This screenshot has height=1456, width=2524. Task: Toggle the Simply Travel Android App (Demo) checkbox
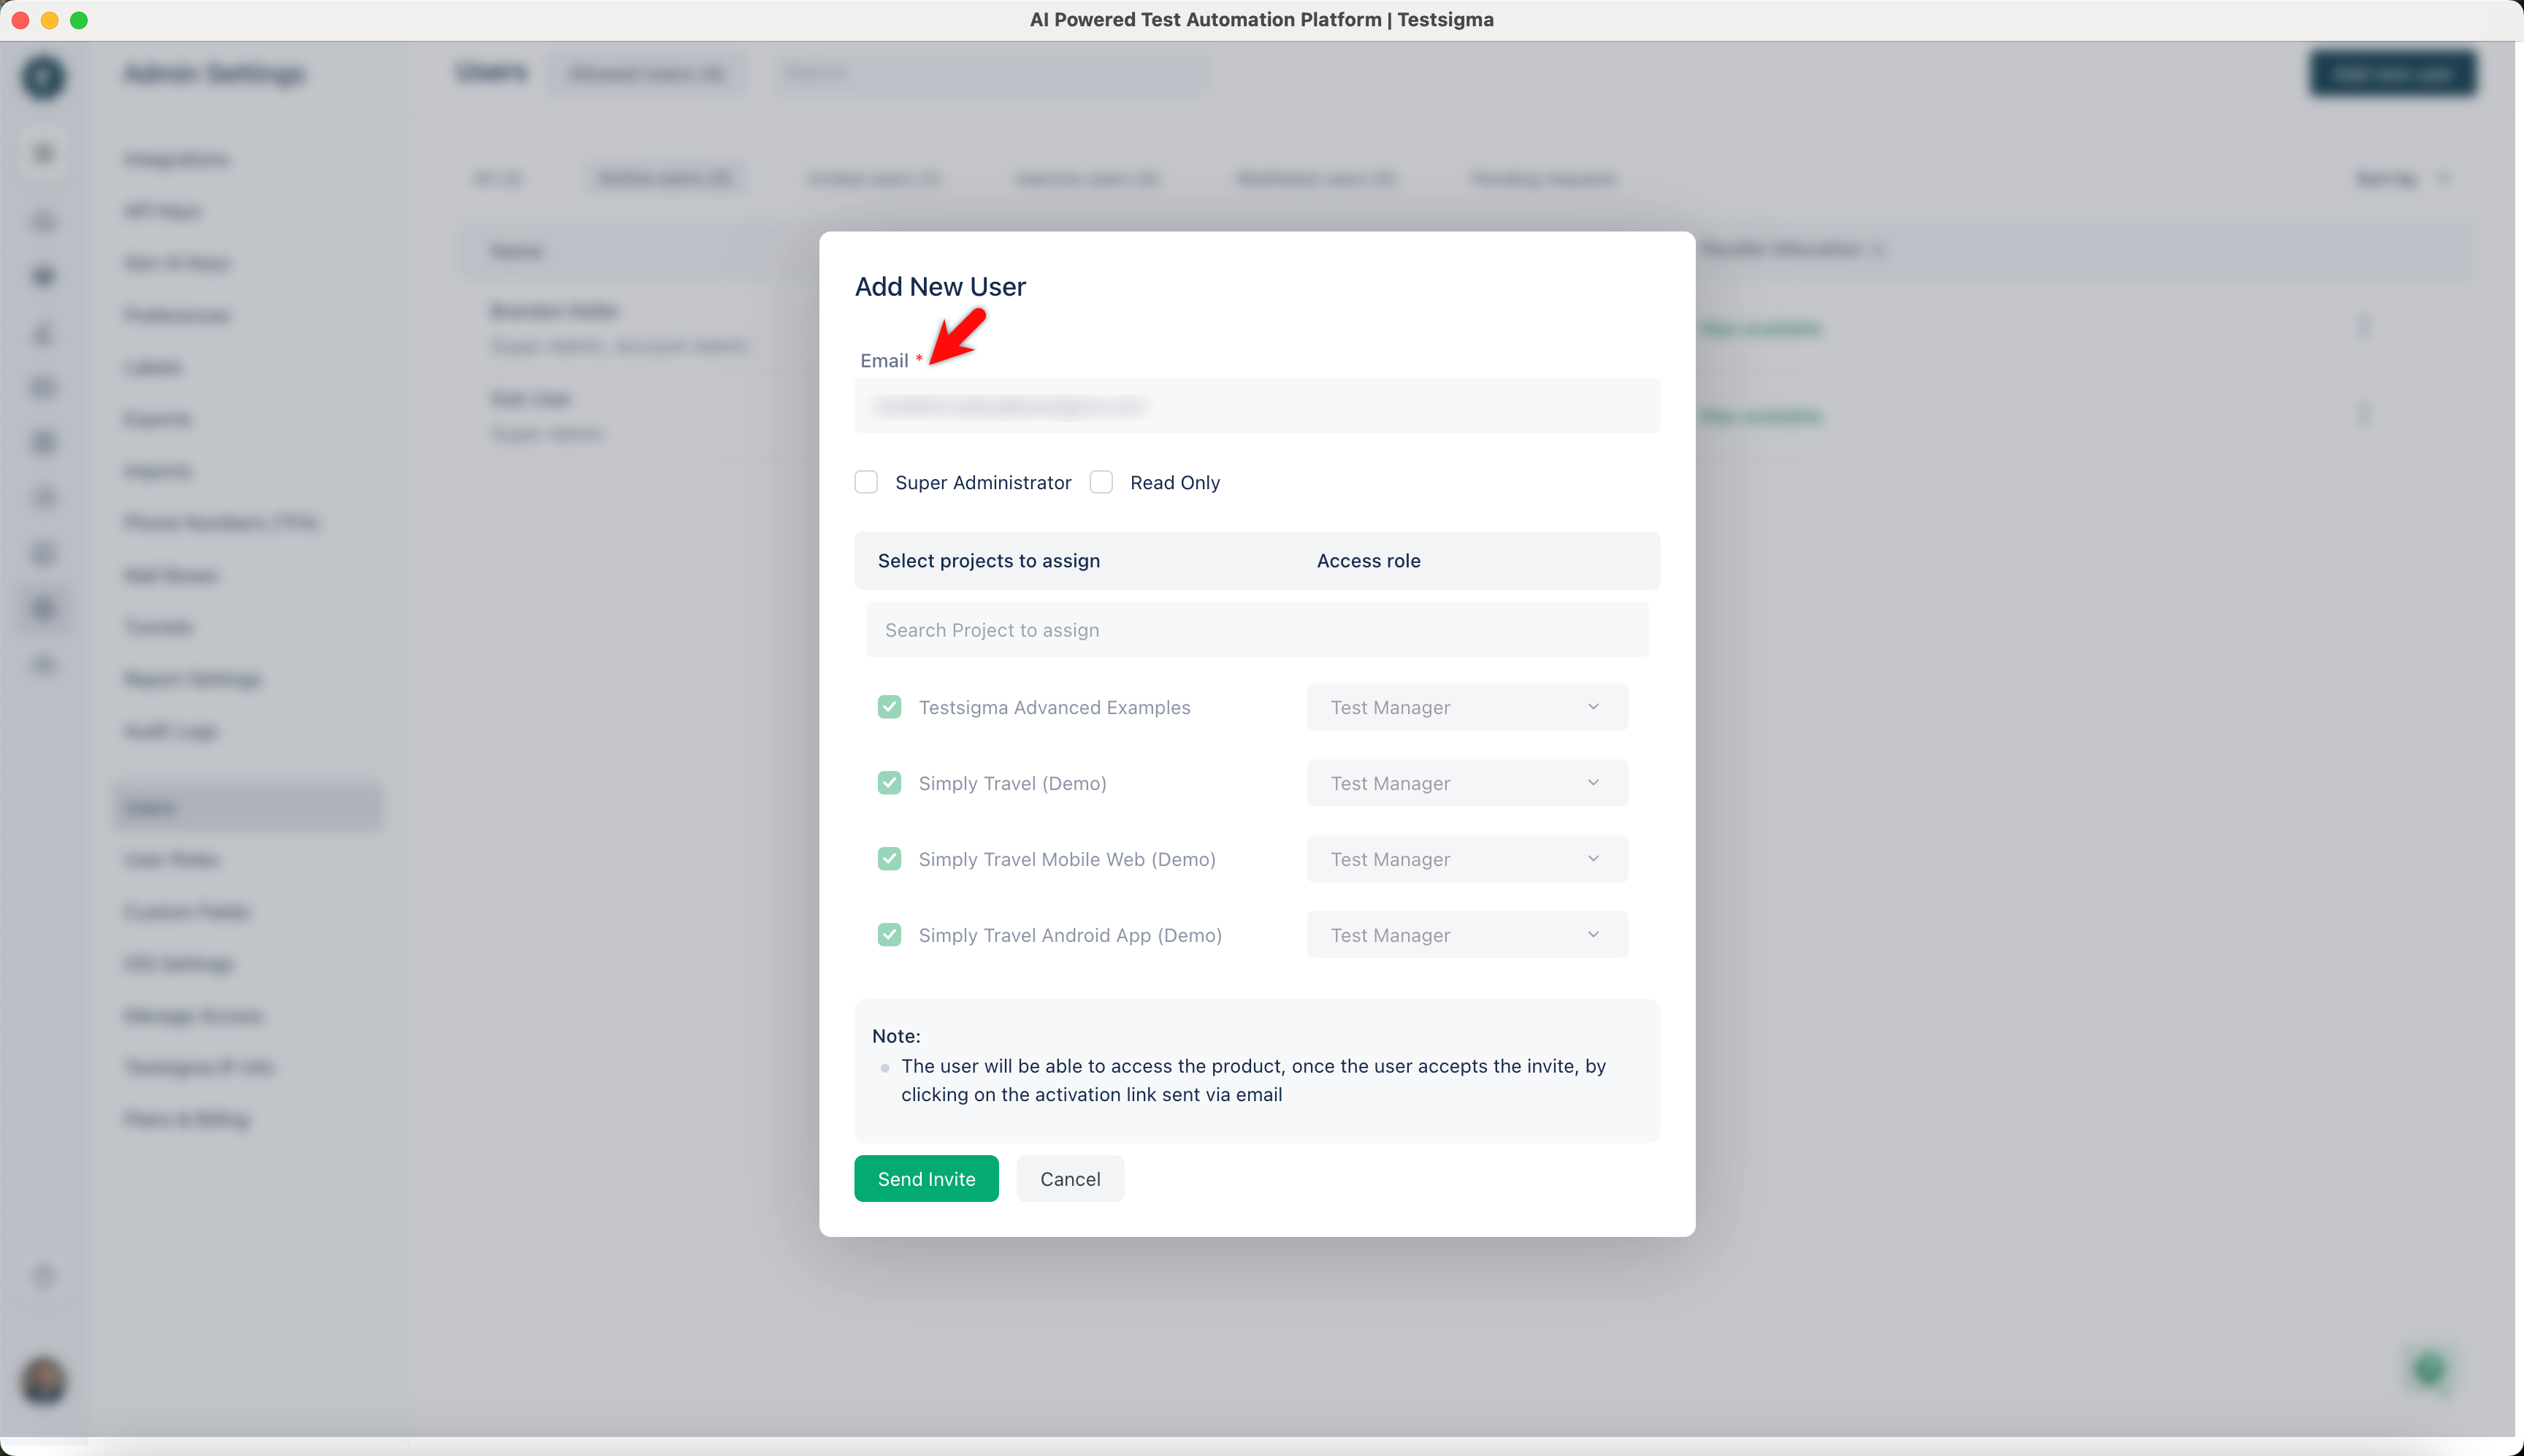coord(889,935)
